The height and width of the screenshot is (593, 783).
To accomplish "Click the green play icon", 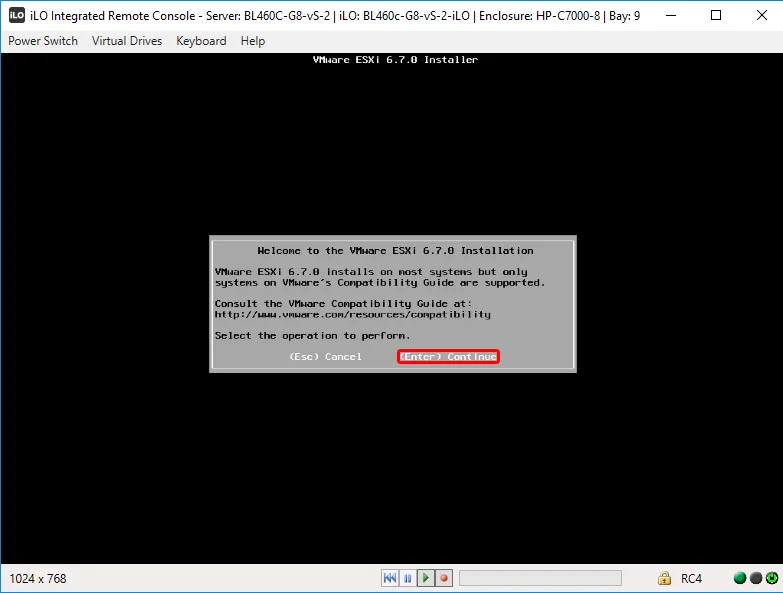I will 425,578.
